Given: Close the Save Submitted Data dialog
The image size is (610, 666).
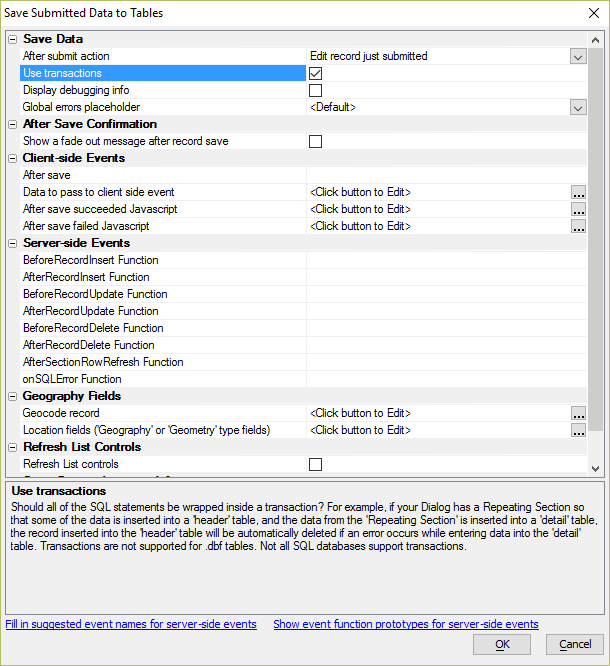Looking at the screenshot, I should point(594,13).
